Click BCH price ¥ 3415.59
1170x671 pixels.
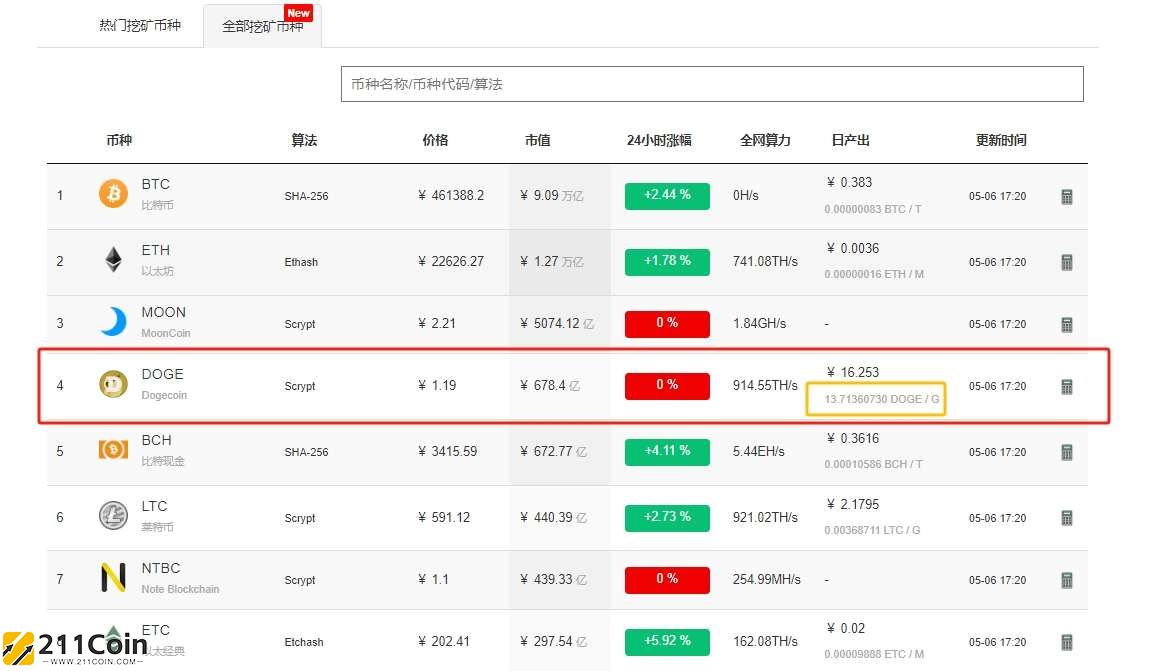(448, 452)
